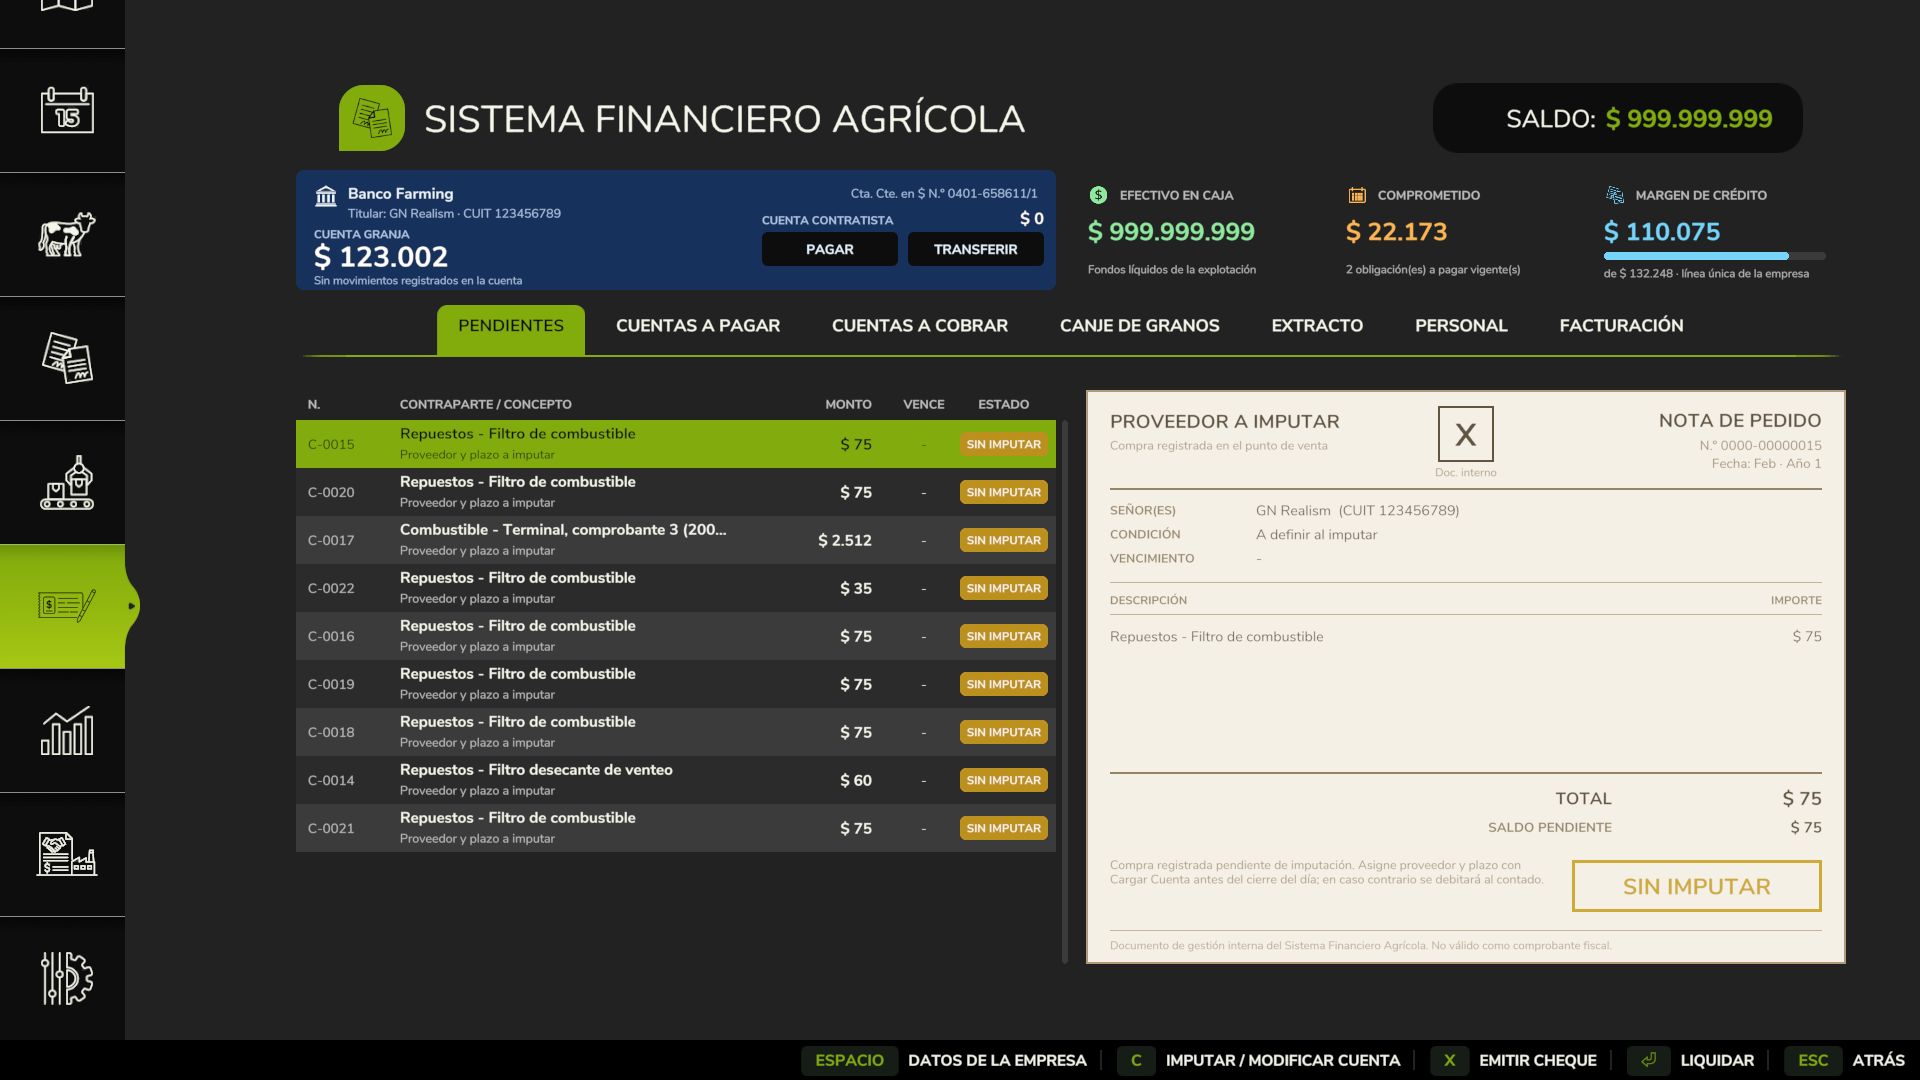Click the X doc. interno box
This screenshot has width=1920, height=1080.
coord(1465,434)
